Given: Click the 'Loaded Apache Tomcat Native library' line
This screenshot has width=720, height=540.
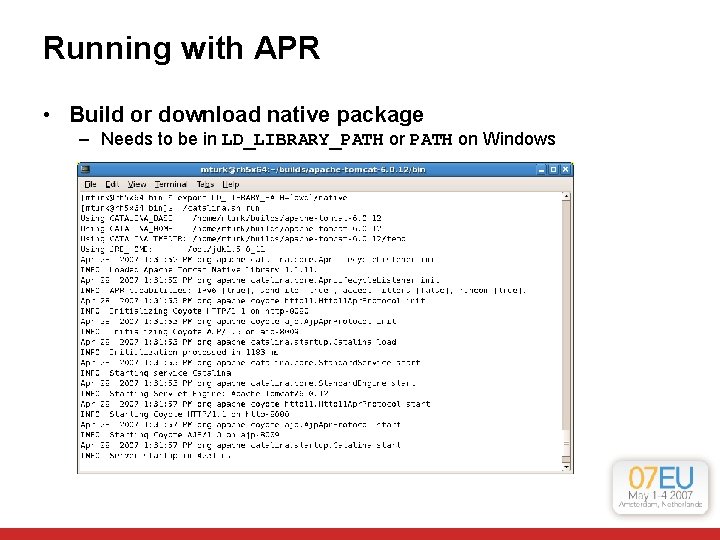Looking at the screenshot, I should (x=199, y=270).
